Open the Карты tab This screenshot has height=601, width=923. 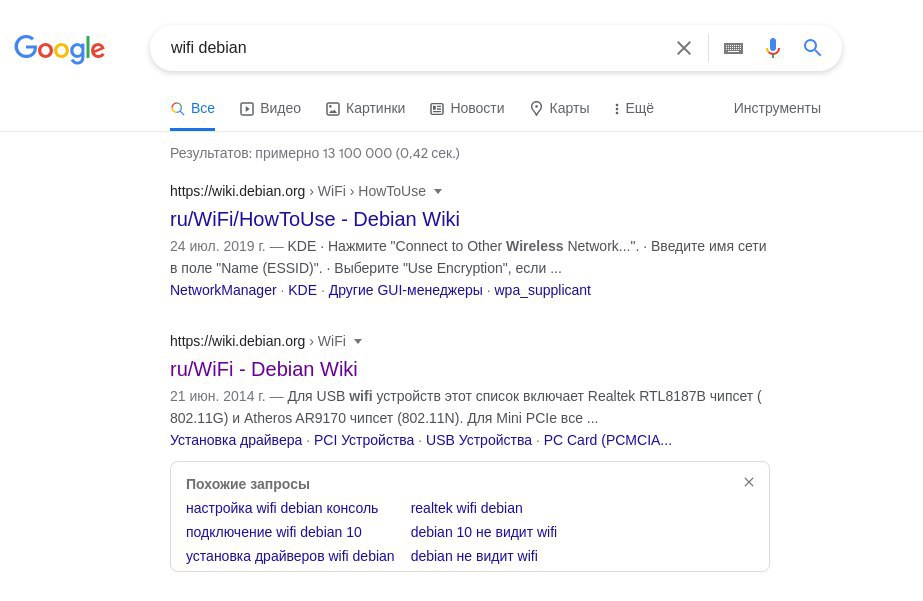click(560, 108)
